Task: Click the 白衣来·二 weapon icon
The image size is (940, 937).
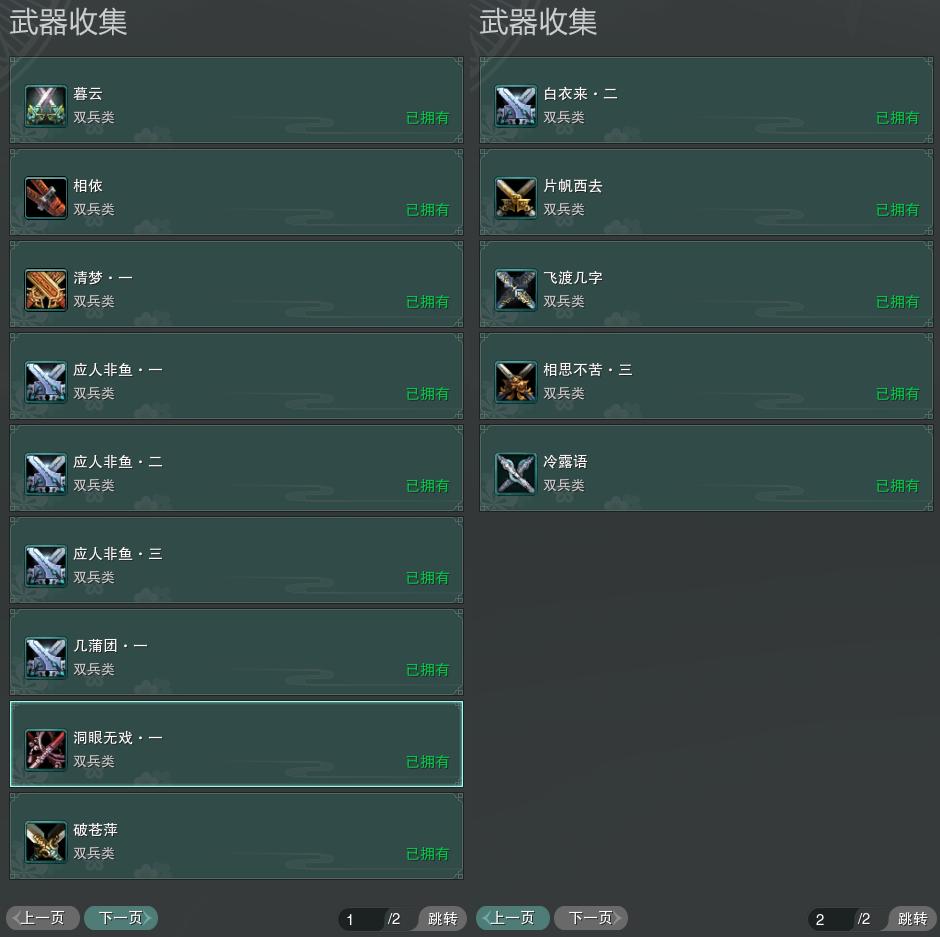Action: coord(516,106)
